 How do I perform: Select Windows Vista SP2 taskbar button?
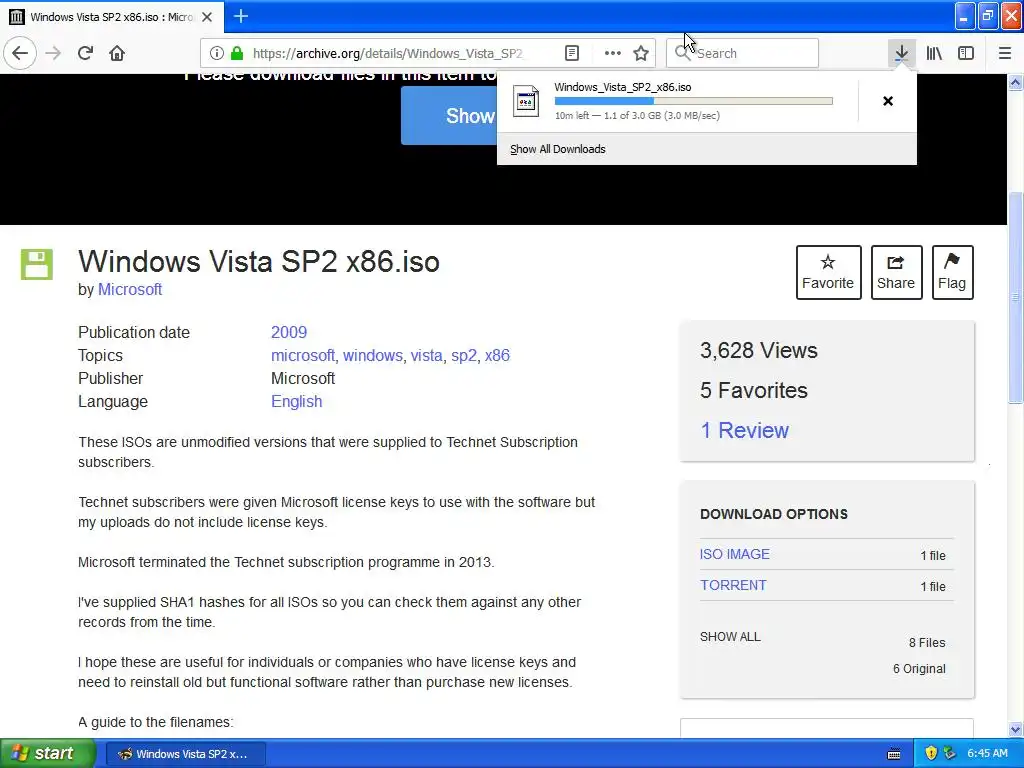click(x=185, y=754)
